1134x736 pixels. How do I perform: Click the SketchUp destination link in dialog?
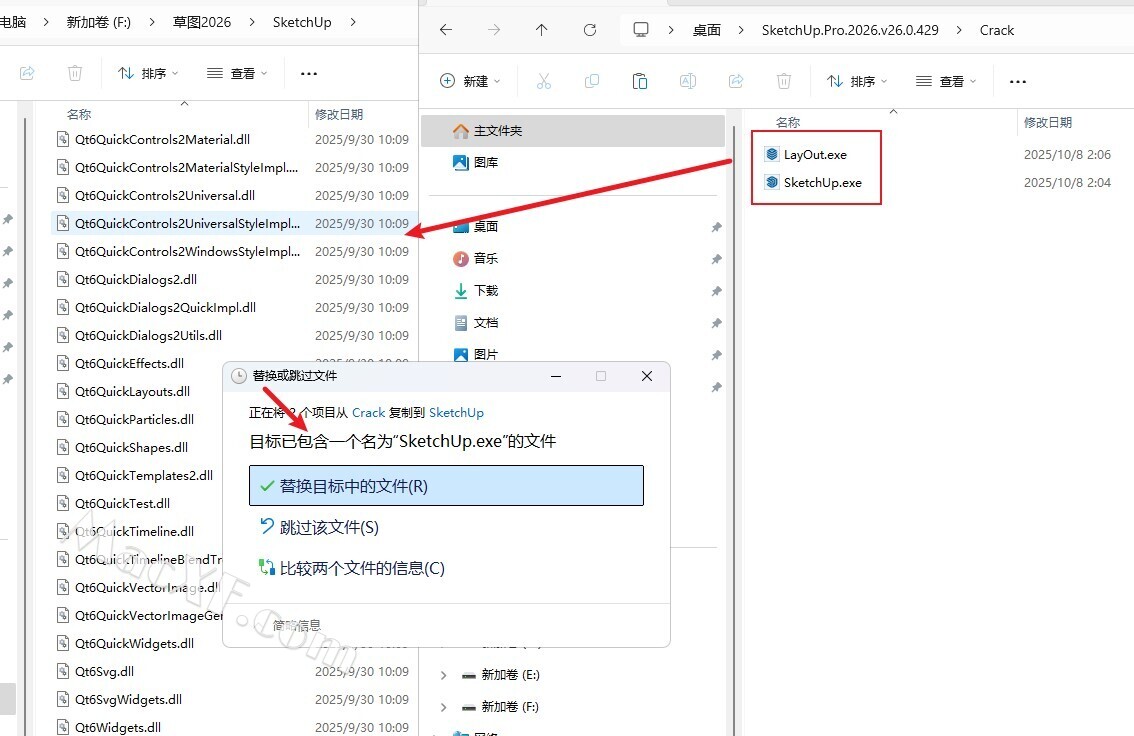pyautogui.click(x=456, y=412)
